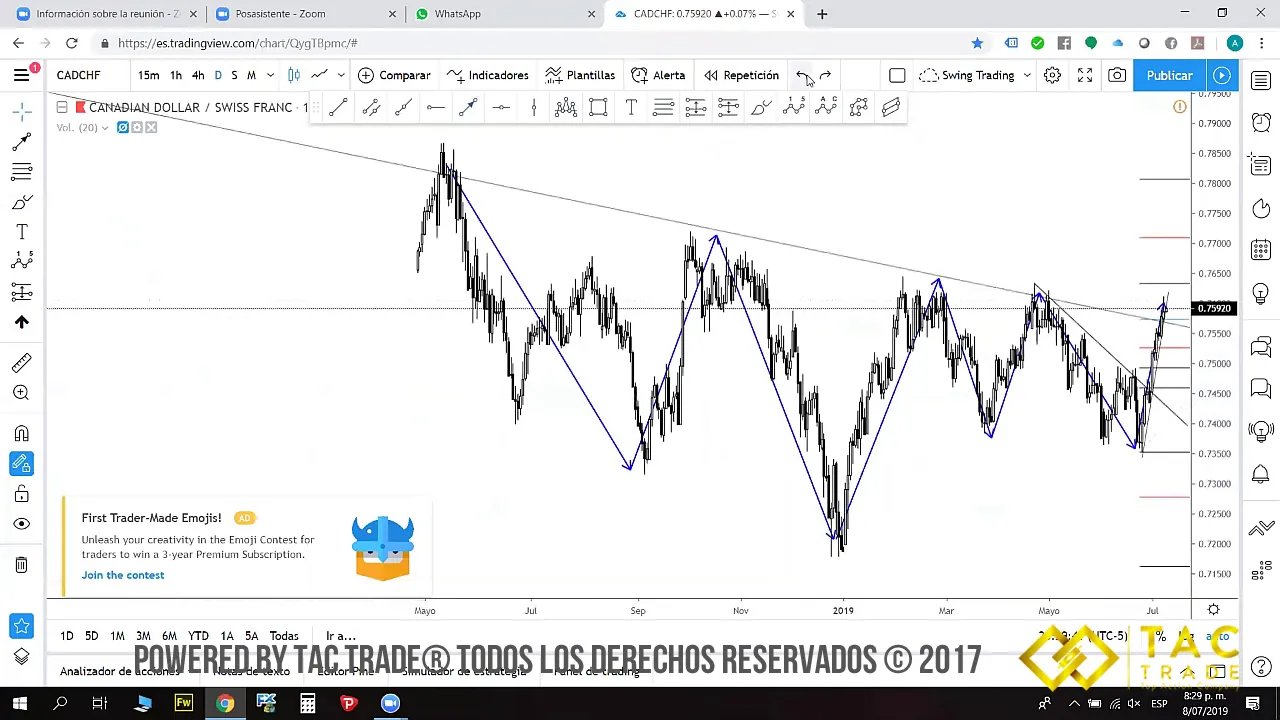Create an alert with Alerta button
The image size is (1280, 720).
[658, 75]
